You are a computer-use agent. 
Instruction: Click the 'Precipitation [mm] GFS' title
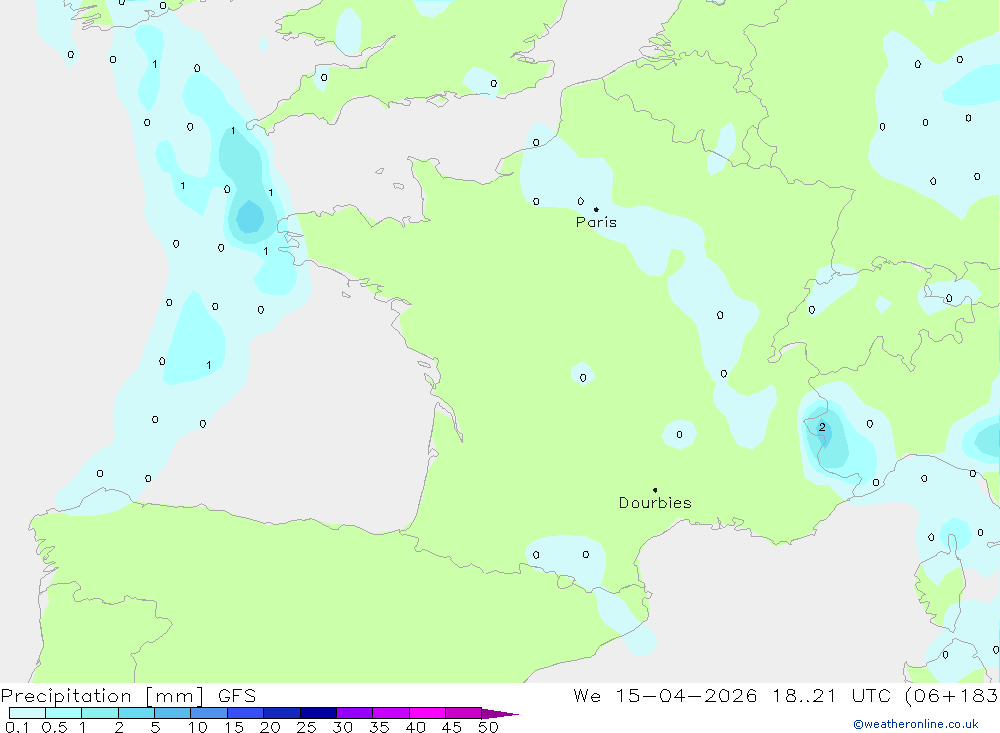click(x=128, y=695)
